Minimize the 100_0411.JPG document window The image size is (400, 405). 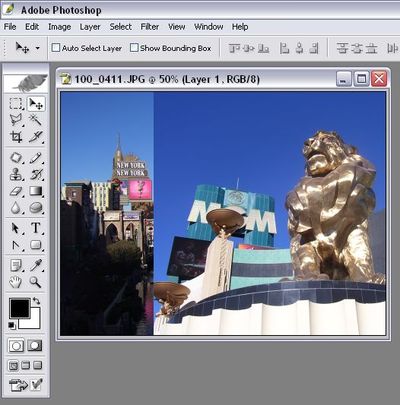(x=344, y=79)
